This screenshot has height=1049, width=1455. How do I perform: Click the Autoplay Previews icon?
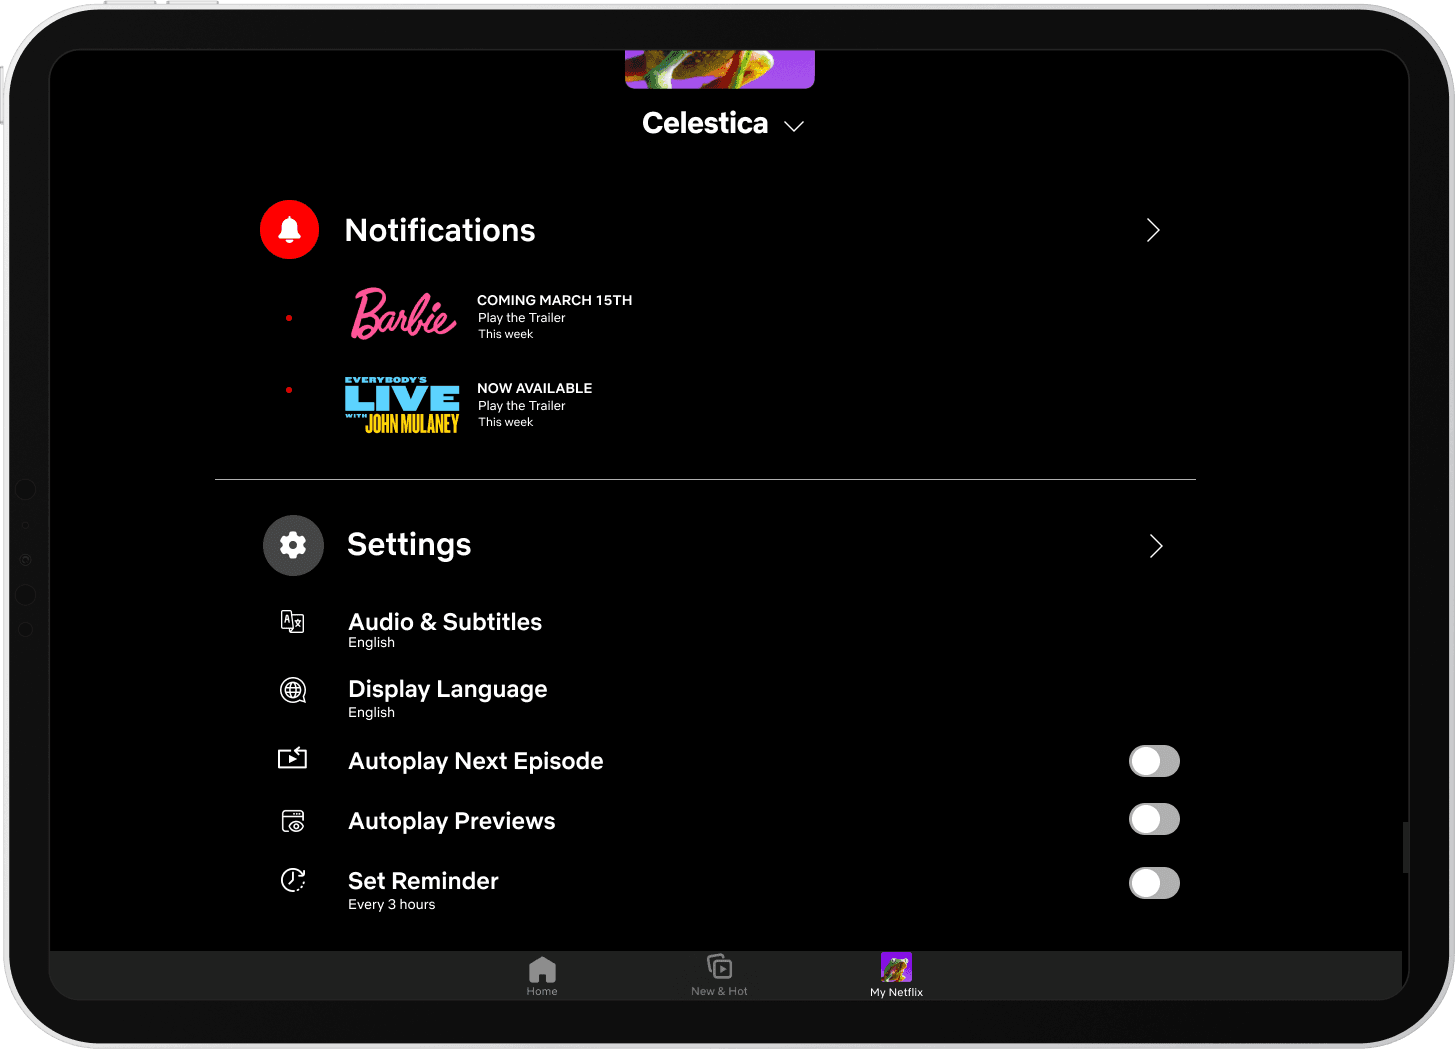click(x=293, y=821)
